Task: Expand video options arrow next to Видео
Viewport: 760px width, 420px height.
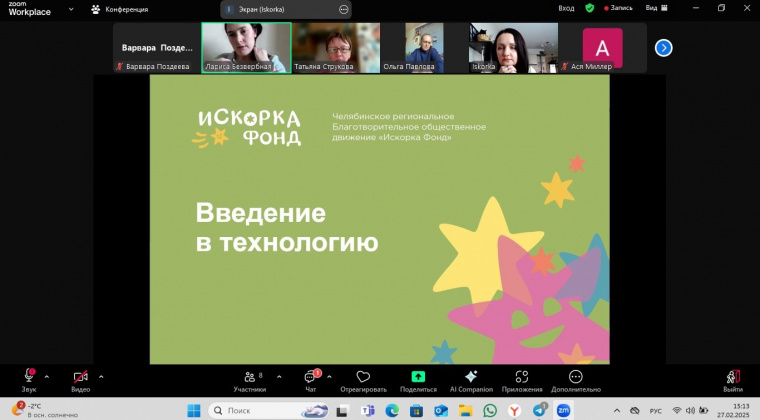Action: [x=101, y=376]
